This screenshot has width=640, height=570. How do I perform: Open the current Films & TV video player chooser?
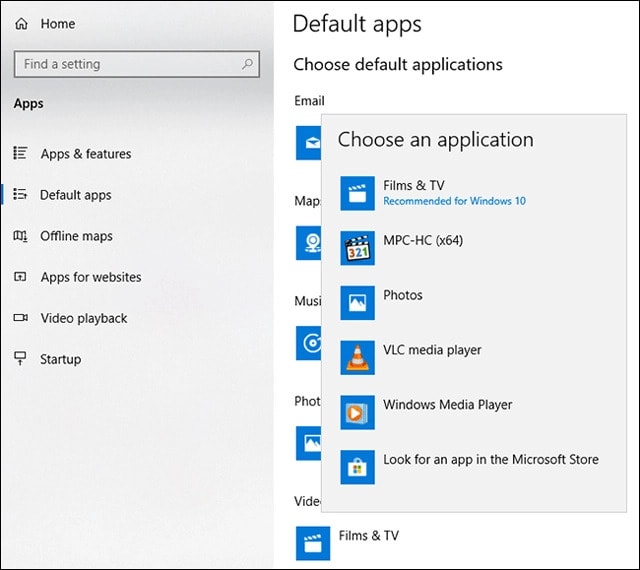pos(348,543)
